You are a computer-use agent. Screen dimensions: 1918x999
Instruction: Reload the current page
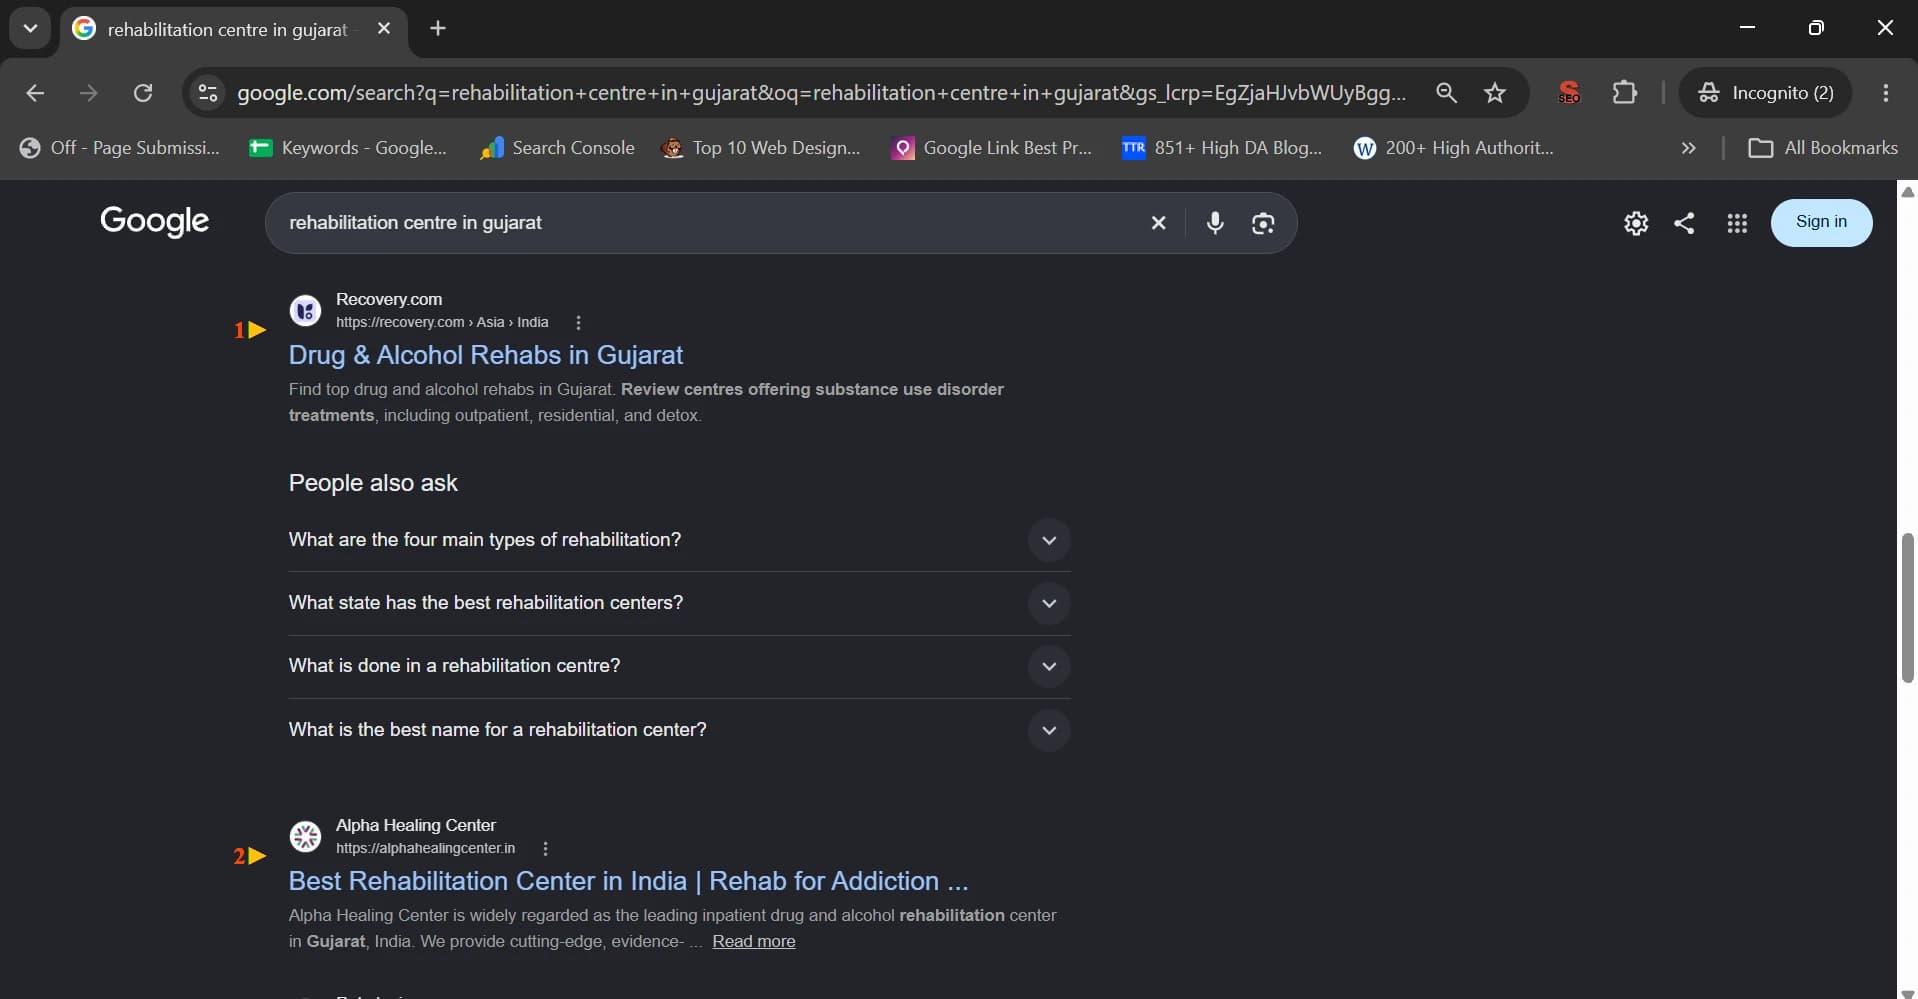click(143, 93)
